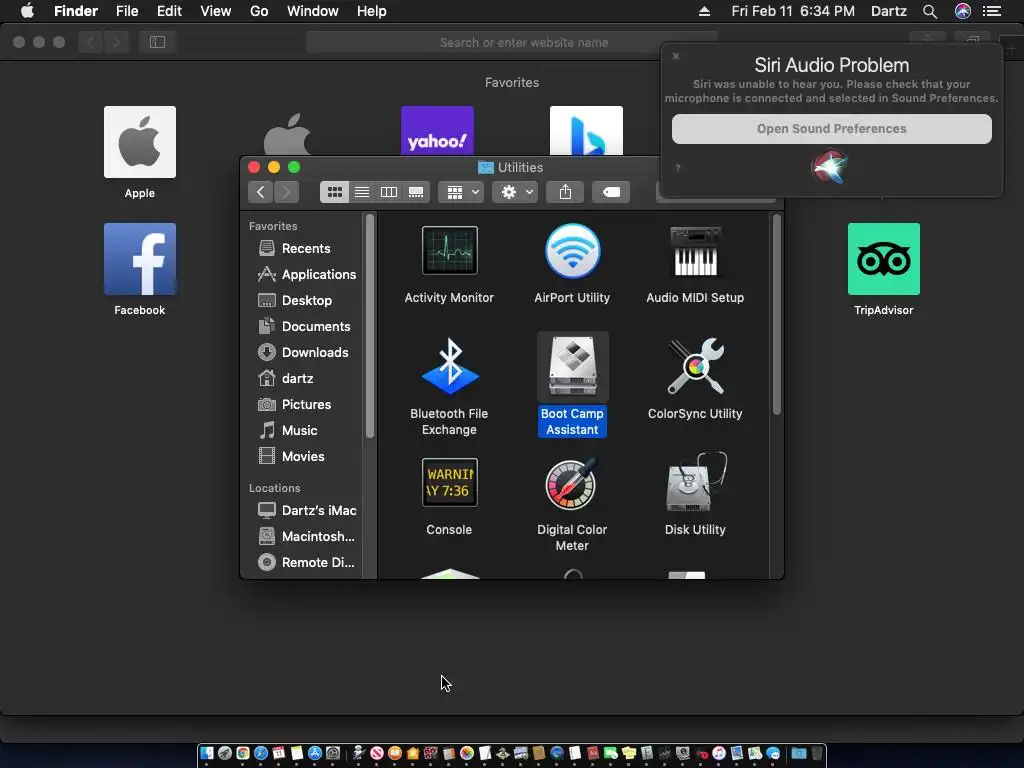Select Boot Camp Assistant icon
This screenshot has height=768, width=1024.
[572, 366]
